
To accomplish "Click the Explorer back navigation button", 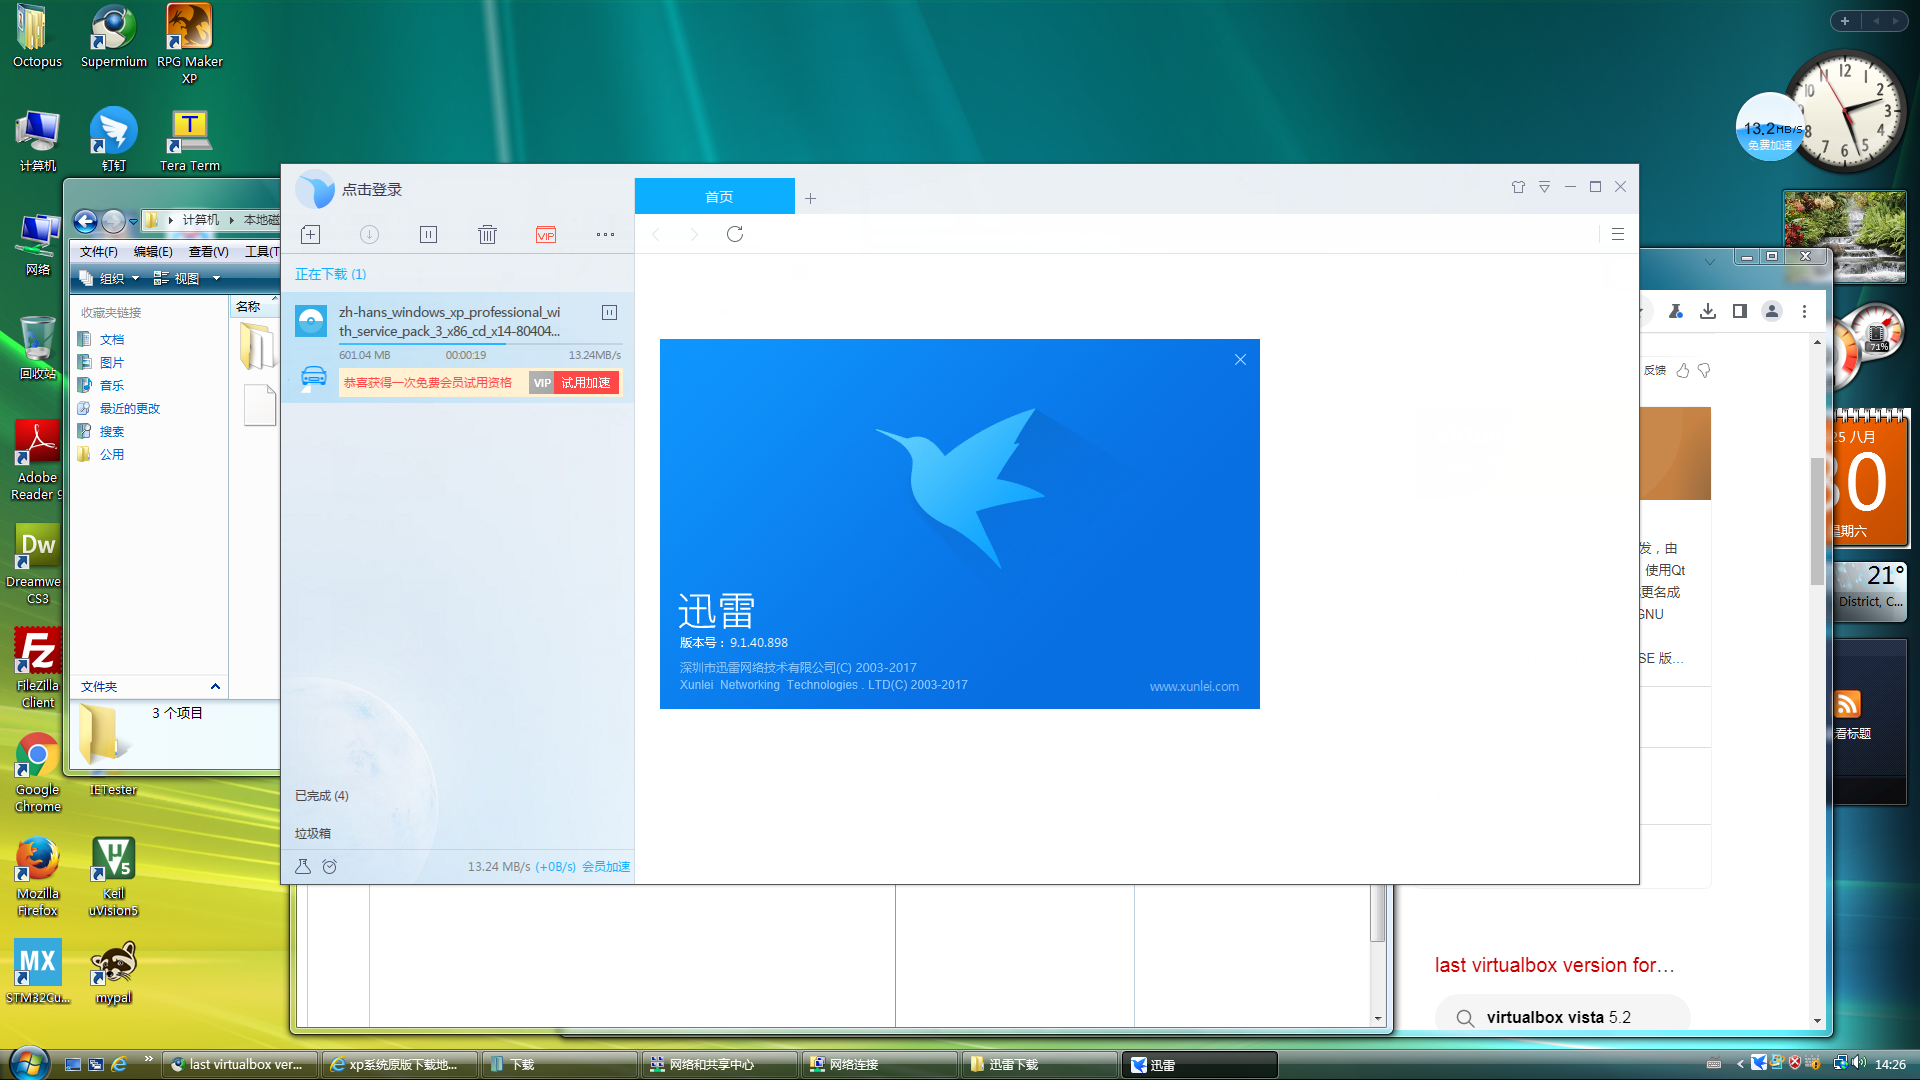I will pyautogui.click(x=86, y=221).
